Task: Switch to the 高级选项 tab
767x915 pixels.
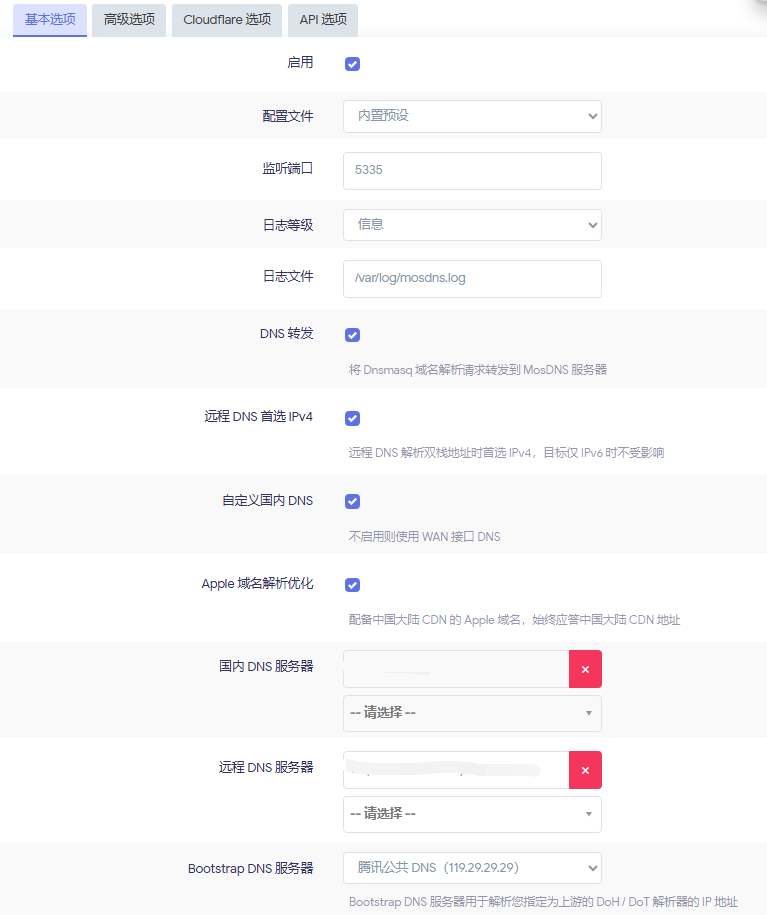Action: [x=129, y=20]
